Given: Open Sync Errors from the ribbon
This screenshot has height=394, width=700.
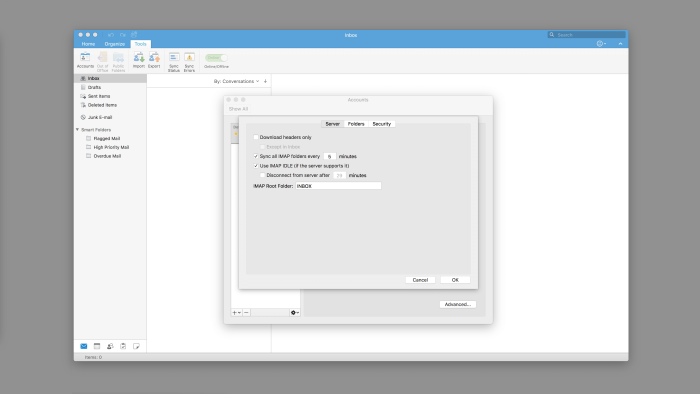Looking at the screenshot, I should [189, 62].
